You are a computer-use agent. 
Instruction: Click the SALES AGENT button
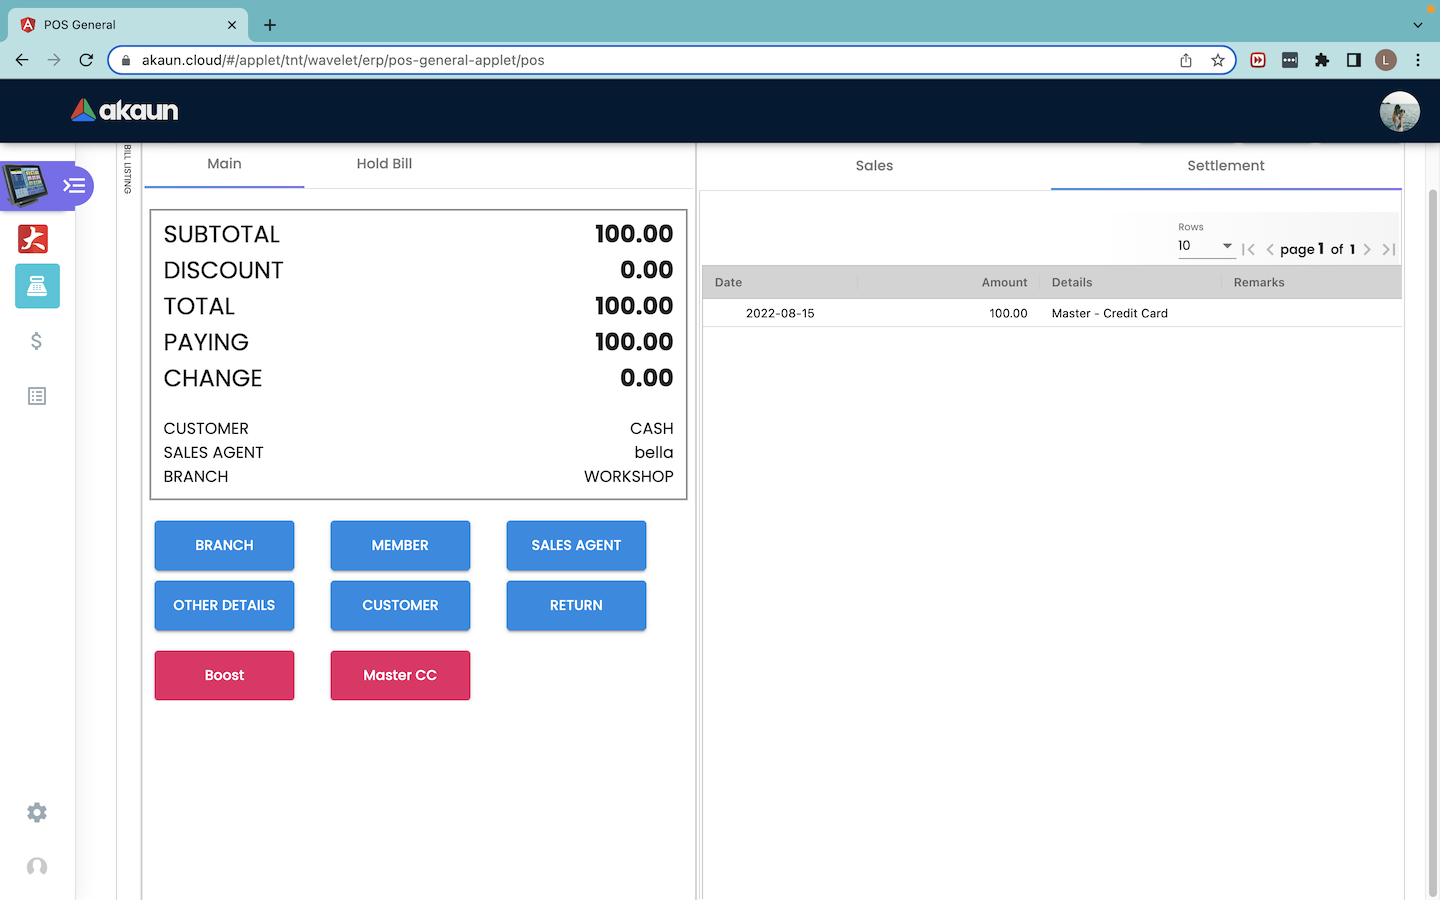click(576, 545)
